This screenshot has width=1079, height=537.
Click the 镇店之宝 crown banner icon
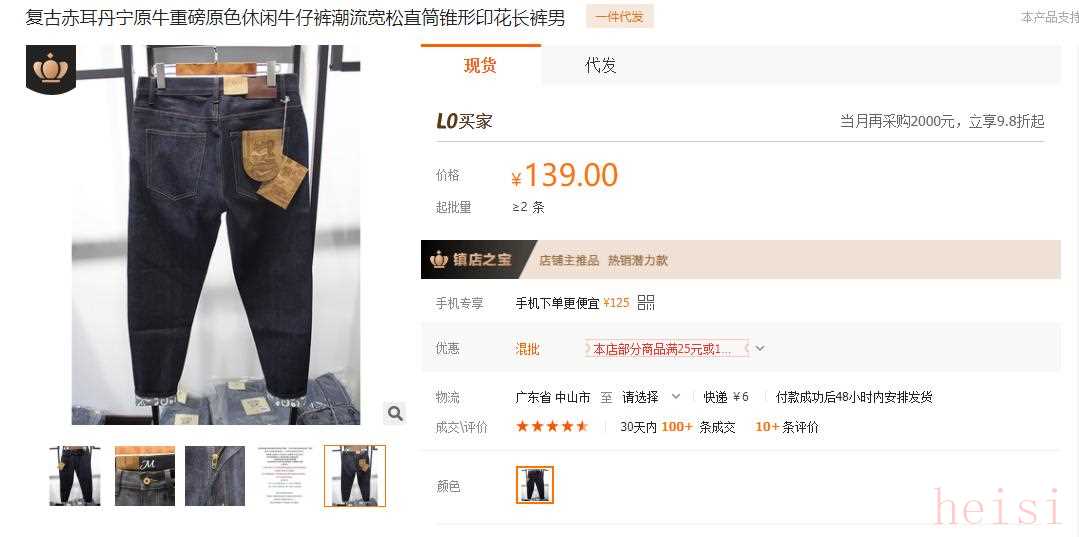438,260
